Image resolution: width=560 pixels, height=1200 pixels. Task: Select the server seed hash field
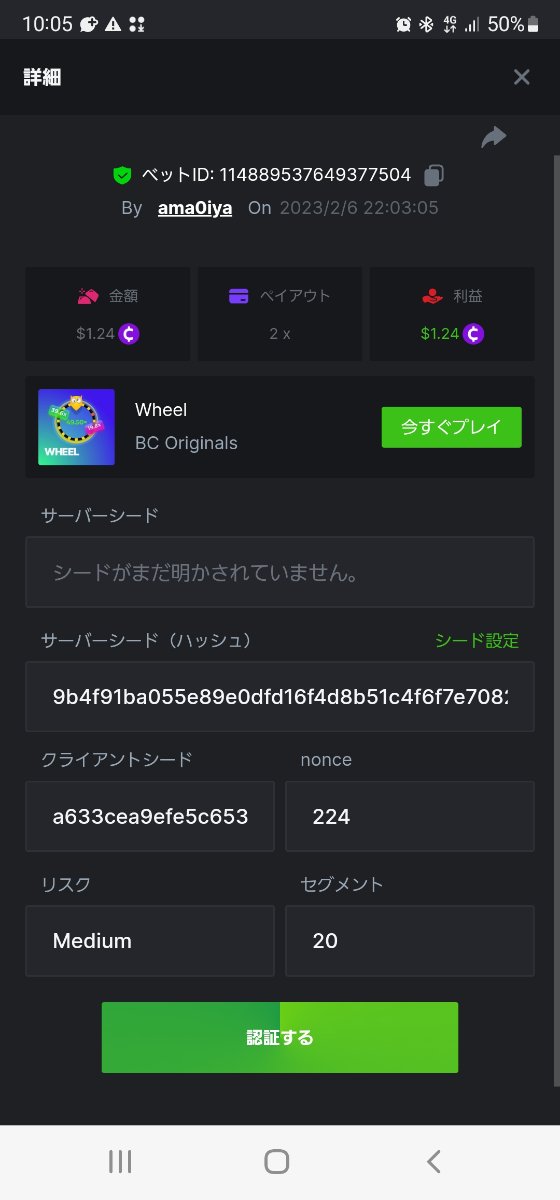point(280,696)
